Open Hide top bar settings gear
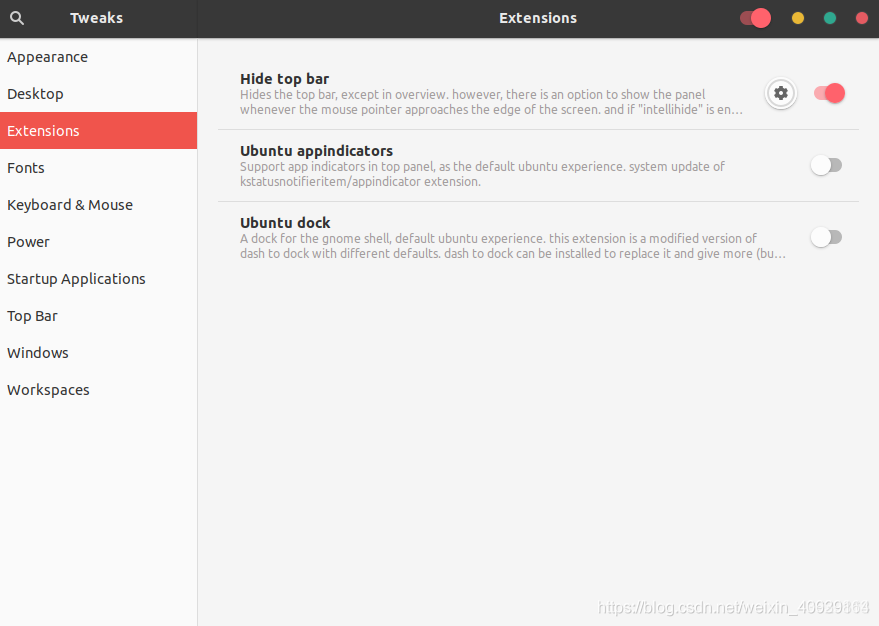 [x=780, y=93]
